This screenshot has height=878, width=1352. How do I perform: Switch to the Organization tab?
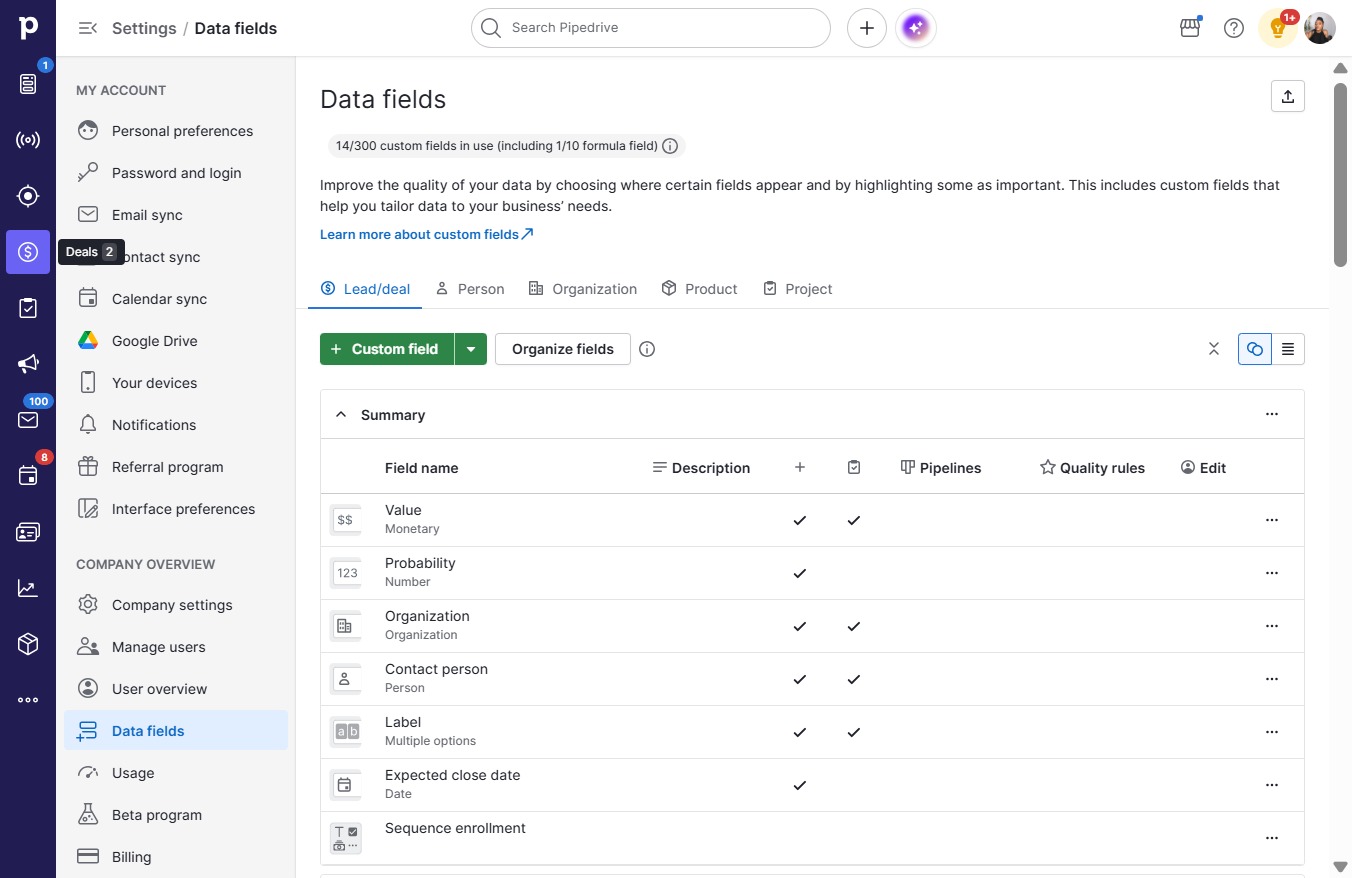pos(582,289)
